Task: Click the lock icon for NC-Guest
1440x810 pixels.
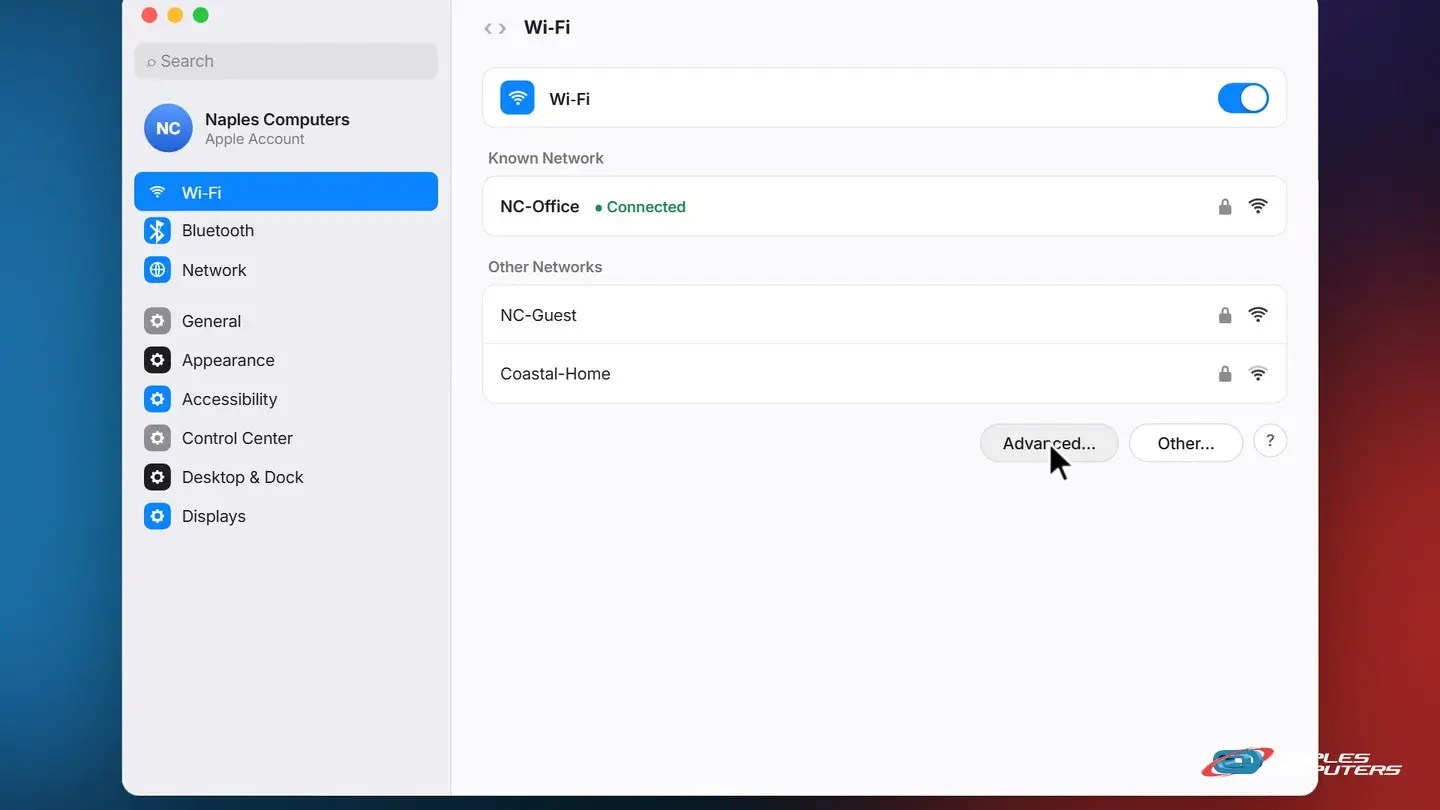Action: [1225, 316]
